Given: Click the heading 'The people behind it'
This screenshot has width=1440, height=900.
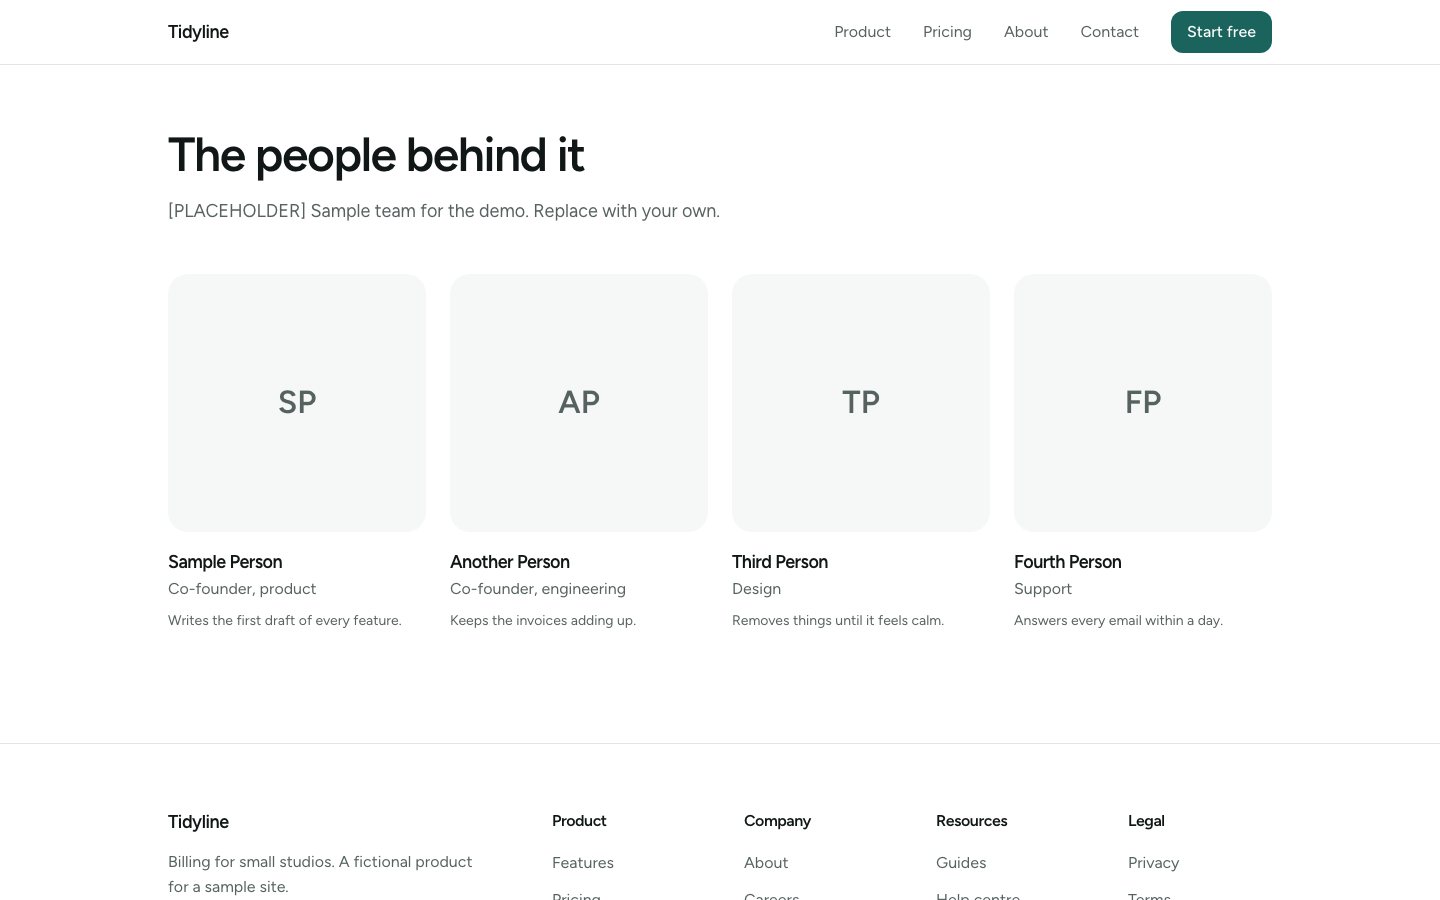Looking at the screenshot, I should coord(376,156).
